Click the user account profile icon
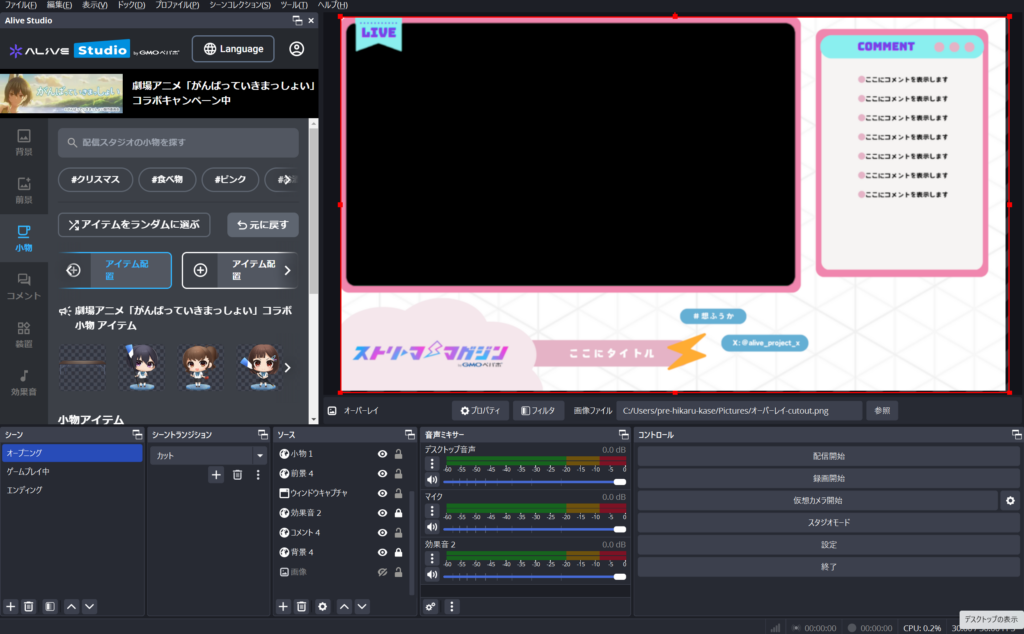The height and width of the screenshot is (634, 1024). click(296, 49)
